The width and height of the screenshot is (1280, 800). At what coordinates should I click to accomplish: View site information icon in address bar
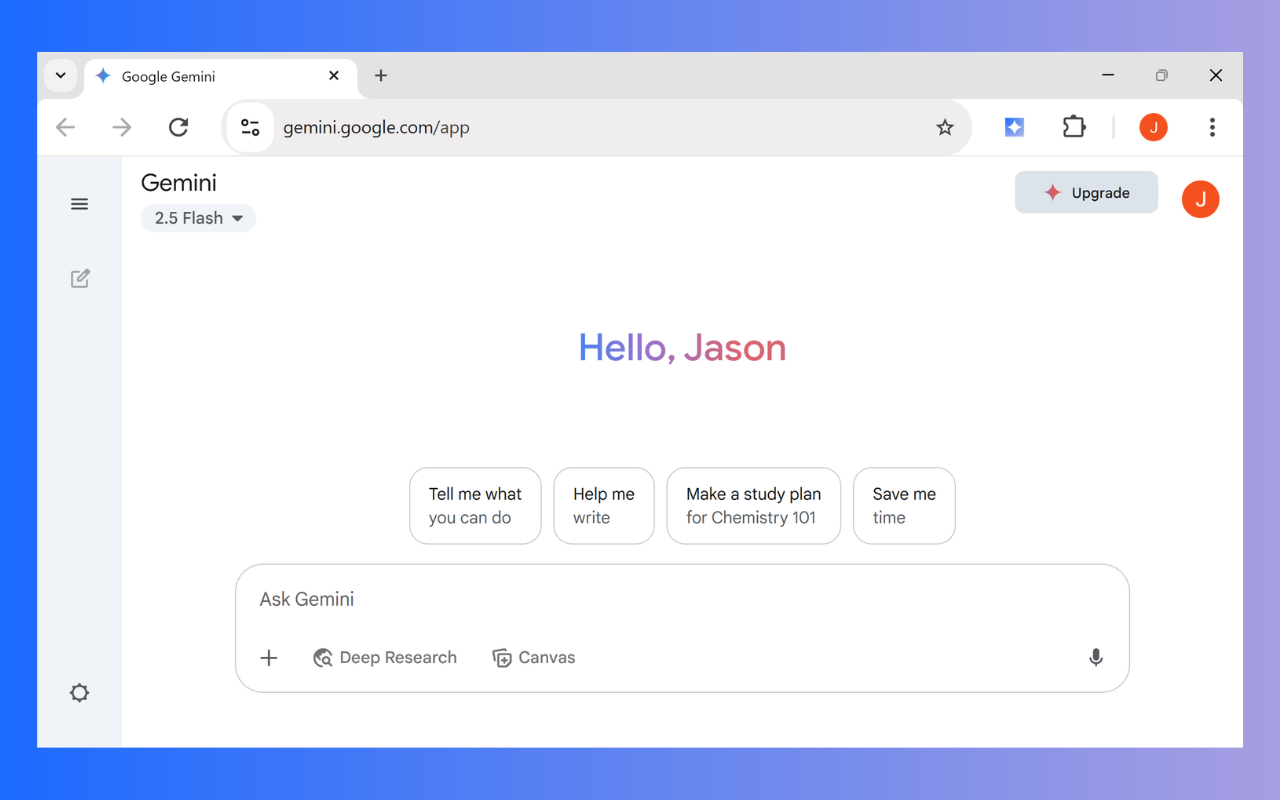coord(250,127)
